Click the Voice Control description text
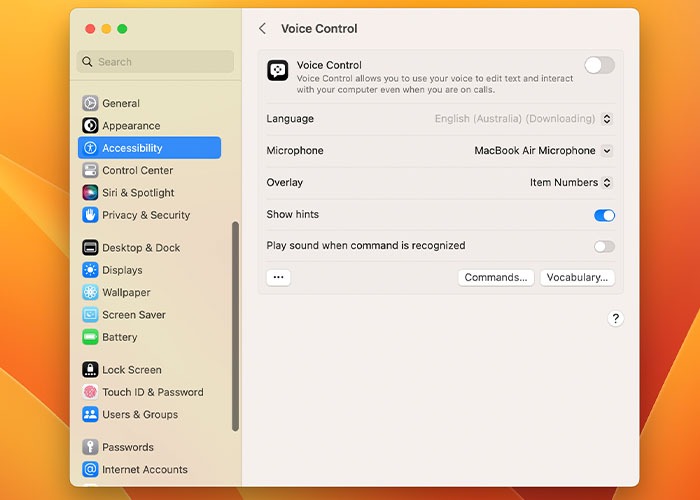 point(435,84)
